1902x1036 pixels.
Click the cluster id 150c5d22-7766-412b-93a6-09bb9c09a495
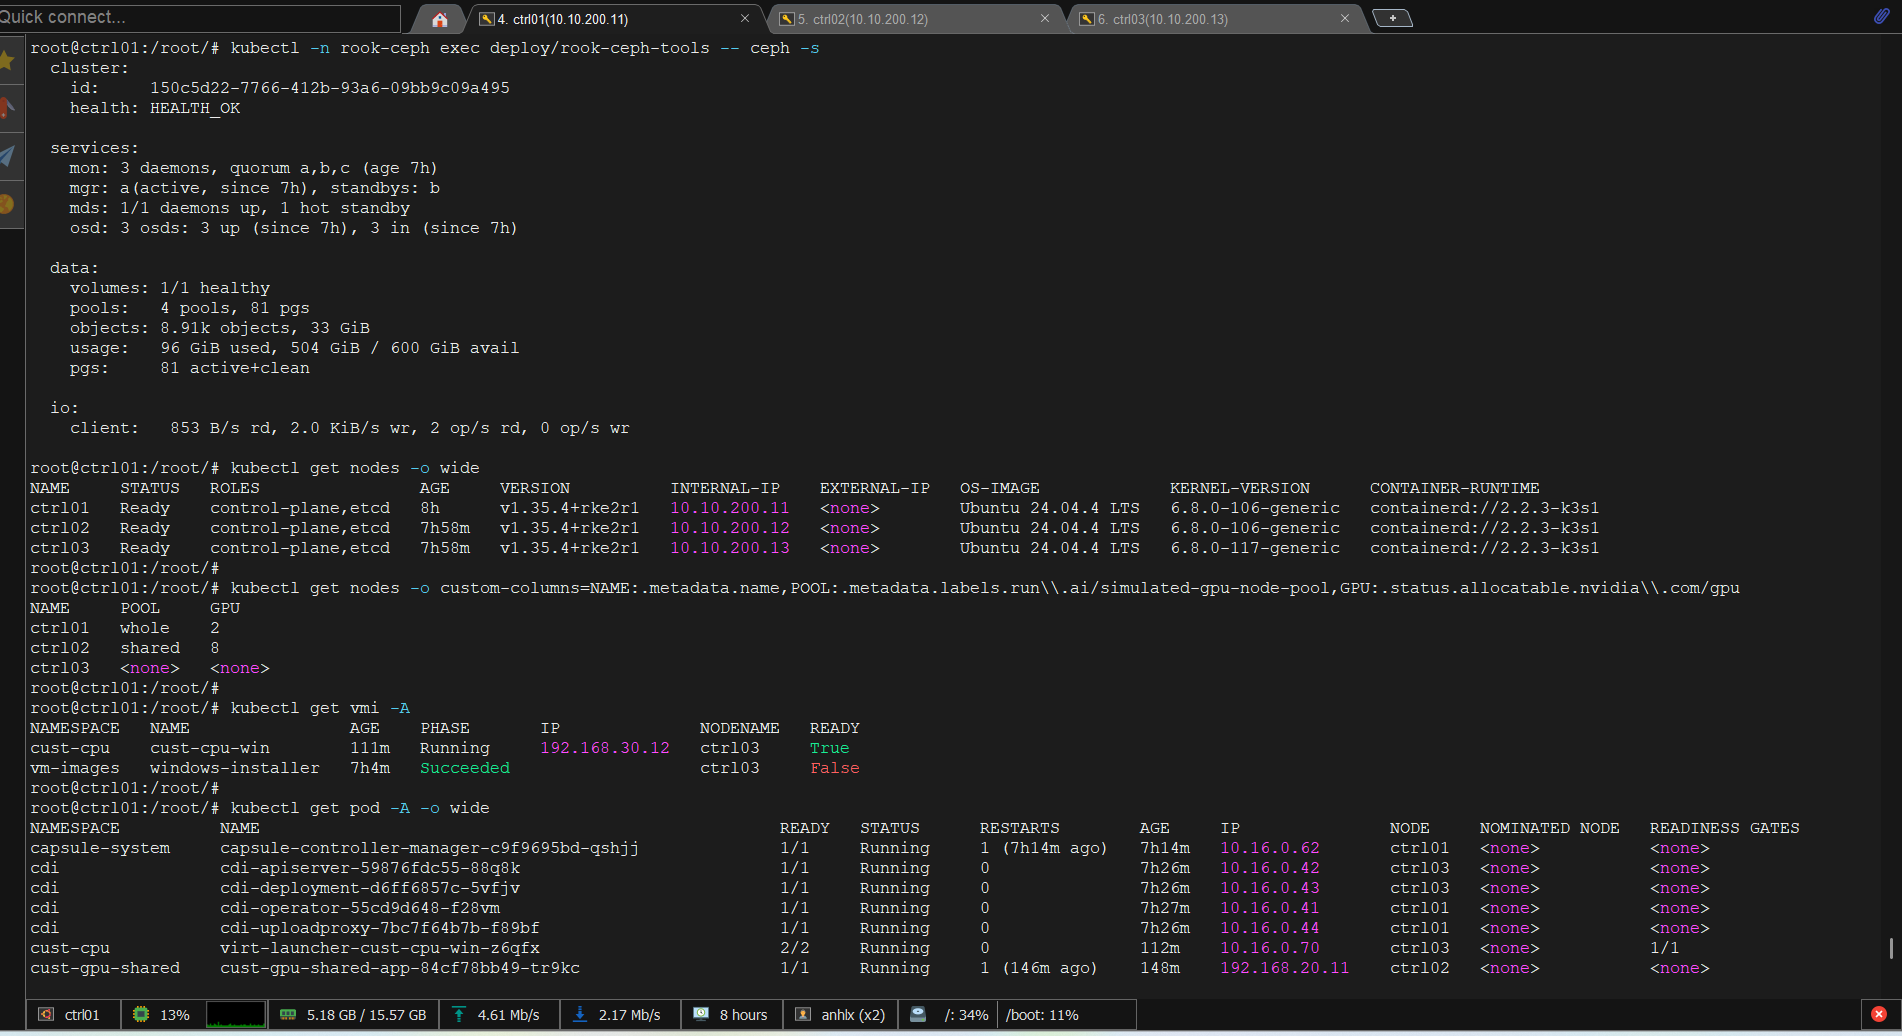pyautogui.click(x=330, y=88)
